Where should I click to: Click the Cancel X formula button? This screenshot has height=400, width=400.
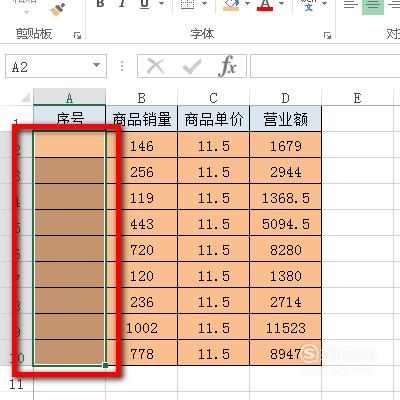coord(155,66)
